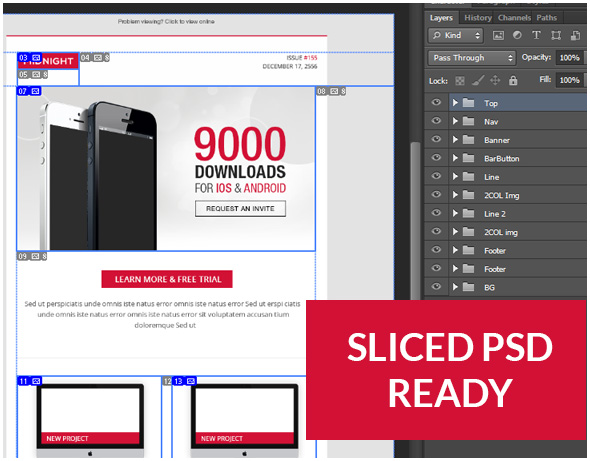Click the 'Click to view online' link

190,21
